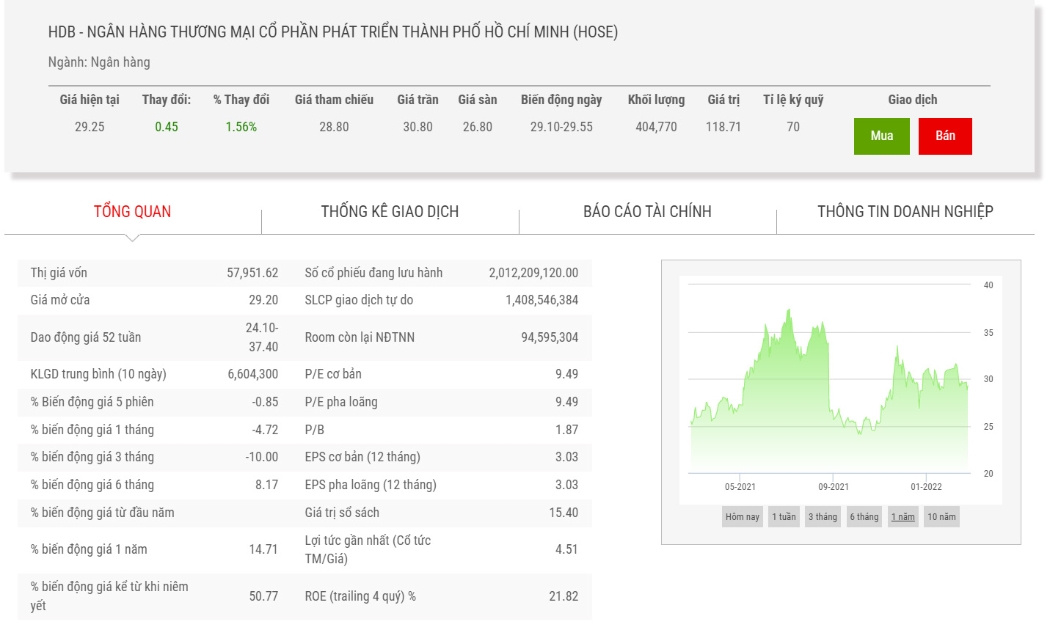Click percent change value 1.56%
The height and width of the screenshot is (630, 1050).
pos(241,127)
